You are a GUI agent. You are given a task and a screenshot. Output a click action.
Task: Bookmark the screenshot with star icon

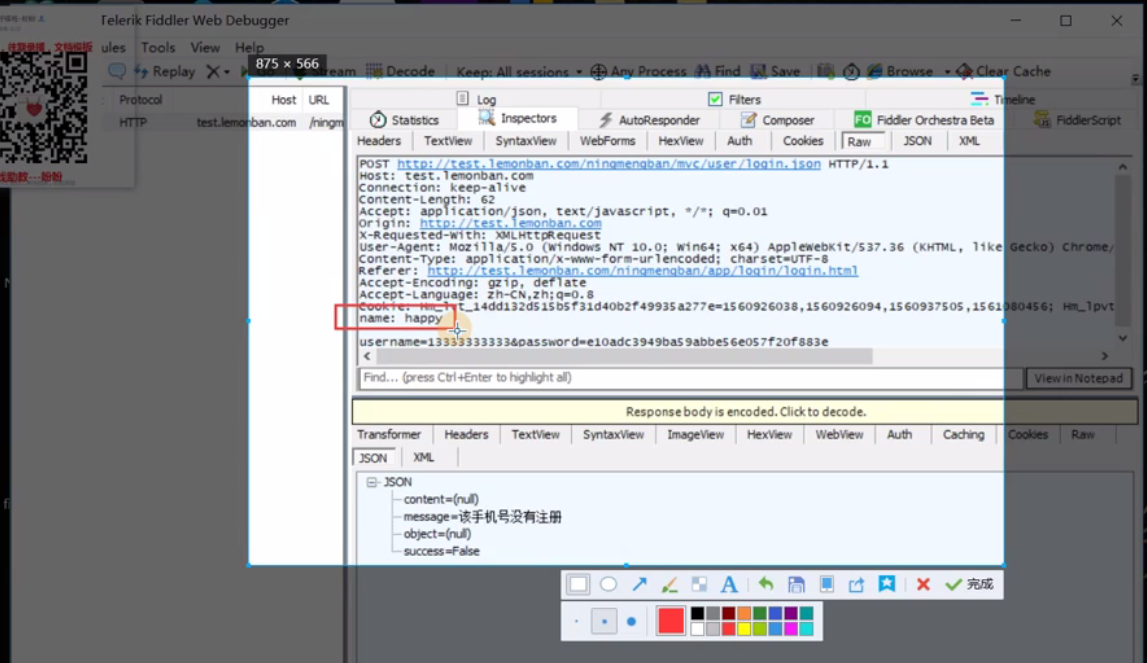[887, 583]
